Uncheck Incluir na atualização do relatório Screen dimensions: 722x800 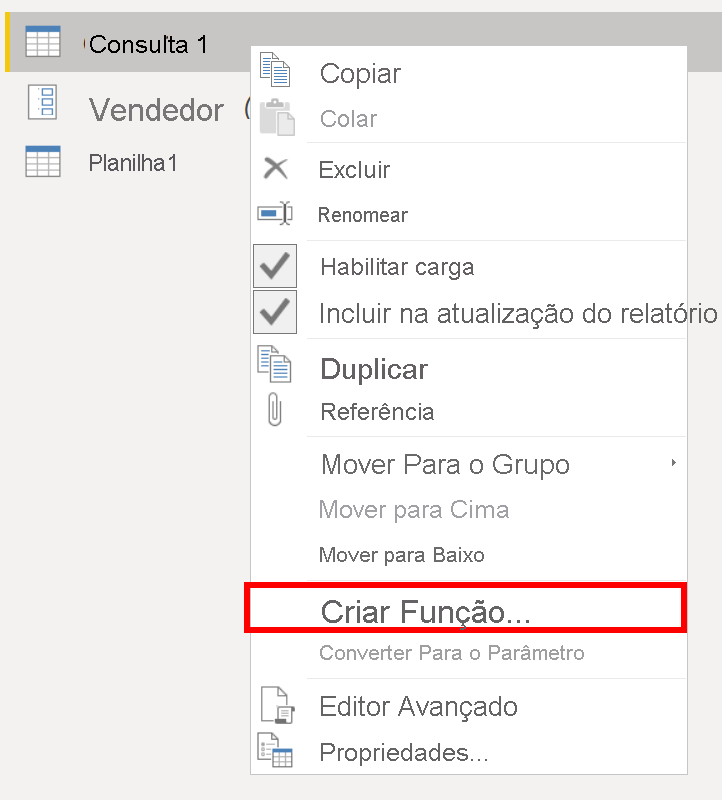[x=275, y=314]
